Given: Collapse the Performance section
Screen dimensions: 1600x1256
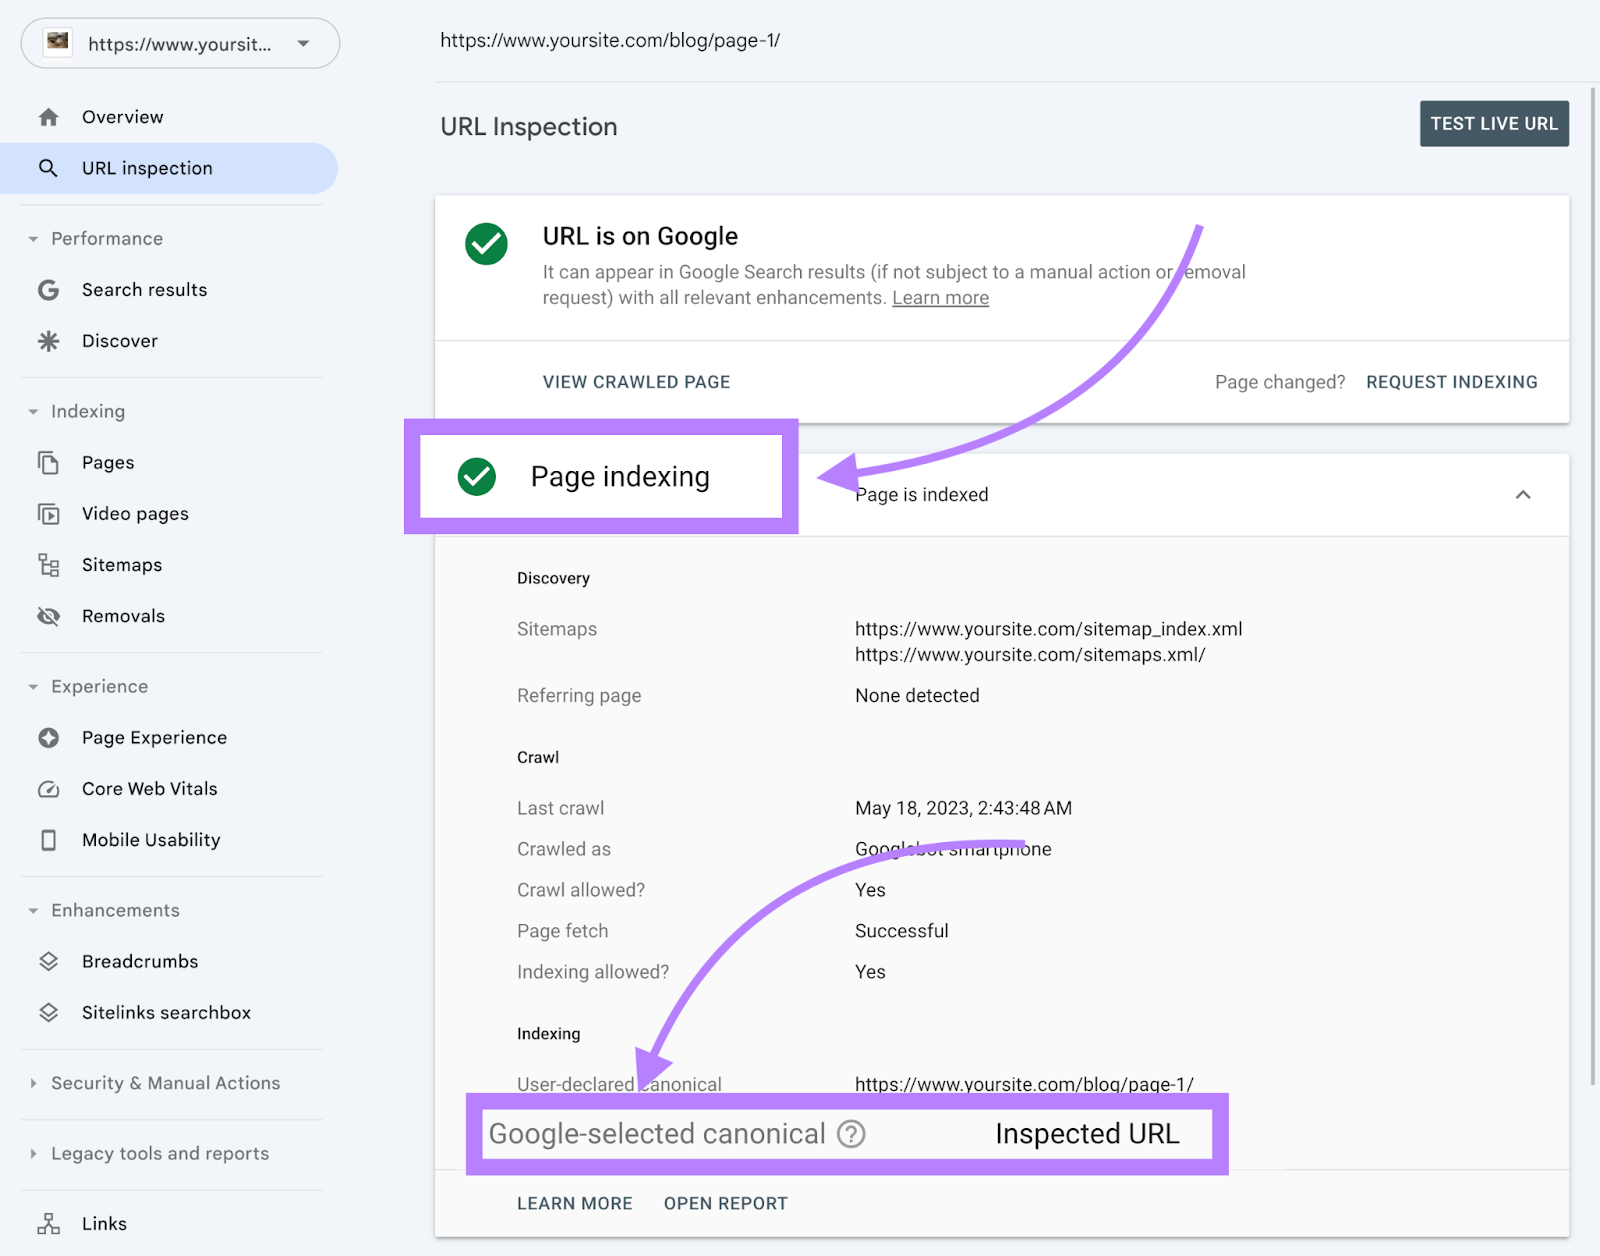Looking at the screenshot, I should pyautogui.click(x=33, y=238).
